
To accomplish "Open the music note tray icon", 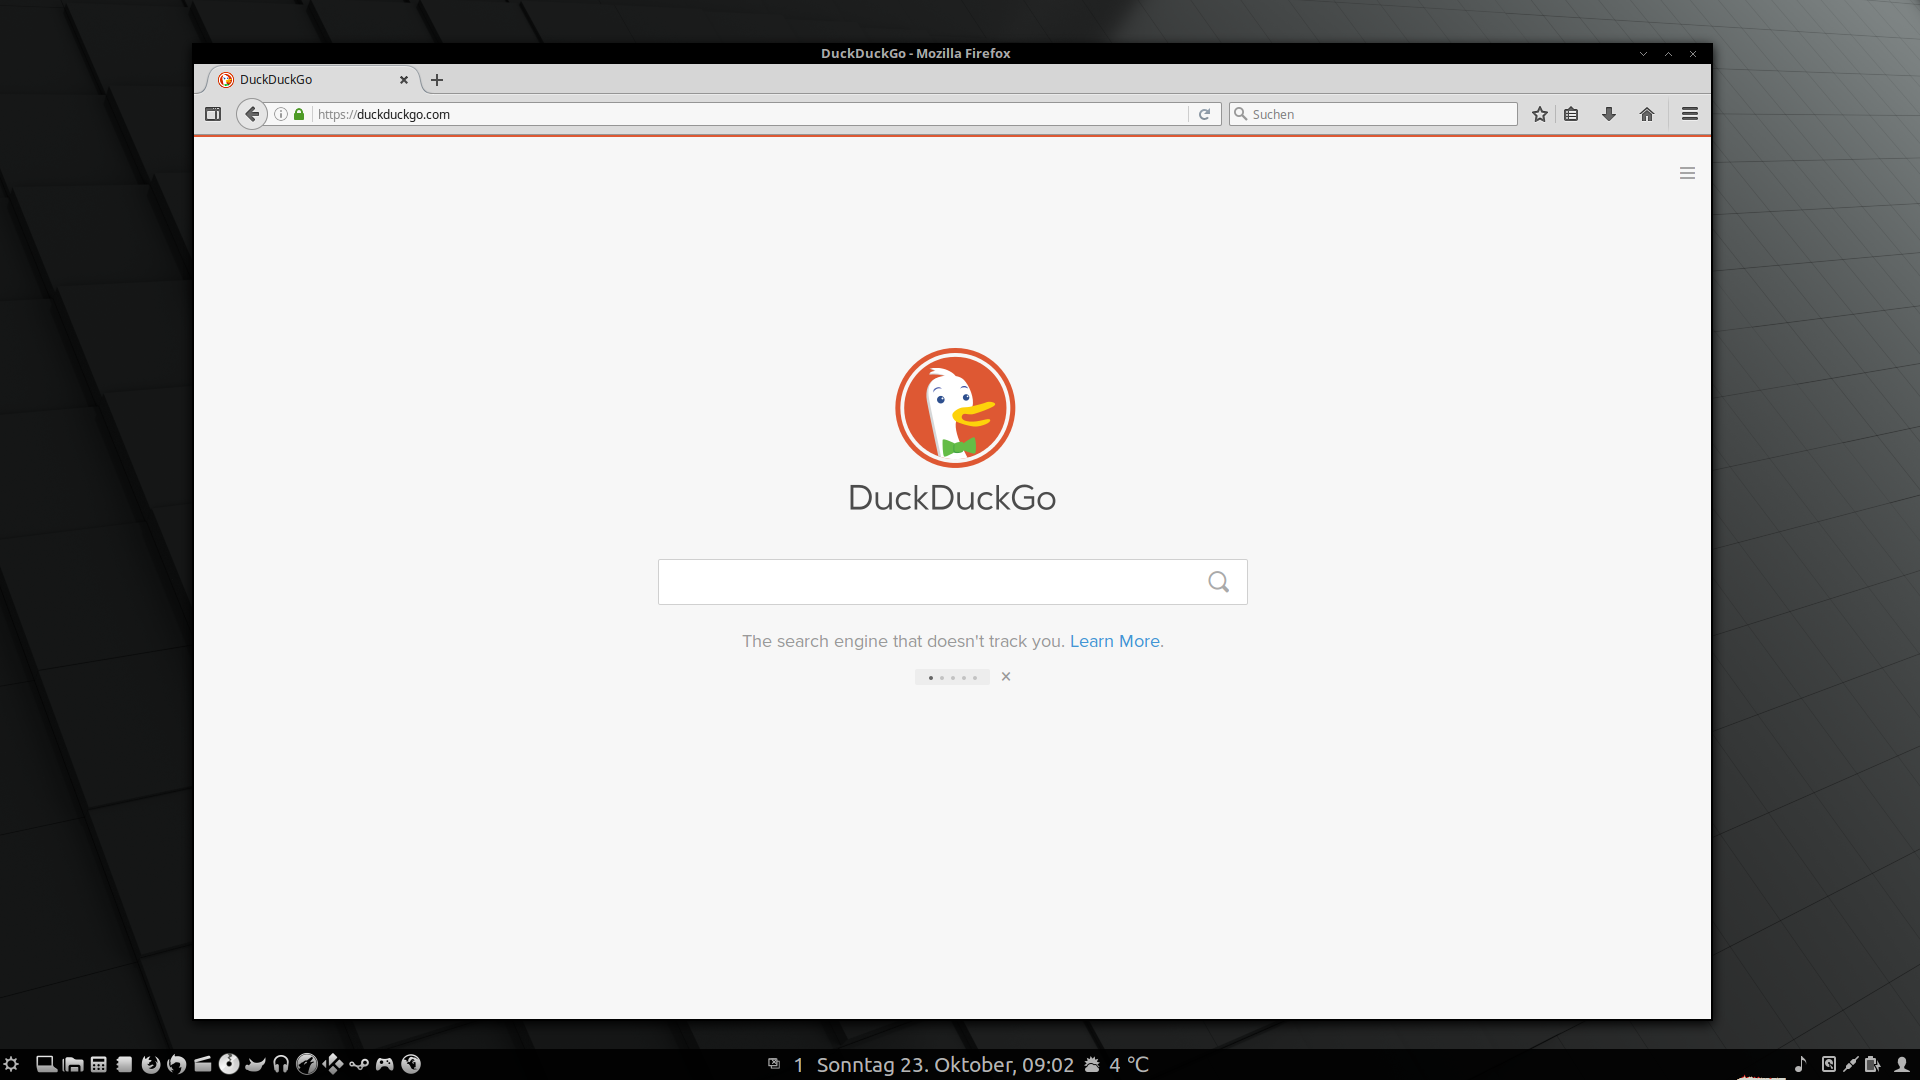I will pyautogui.click(x=1801, y=1064).
